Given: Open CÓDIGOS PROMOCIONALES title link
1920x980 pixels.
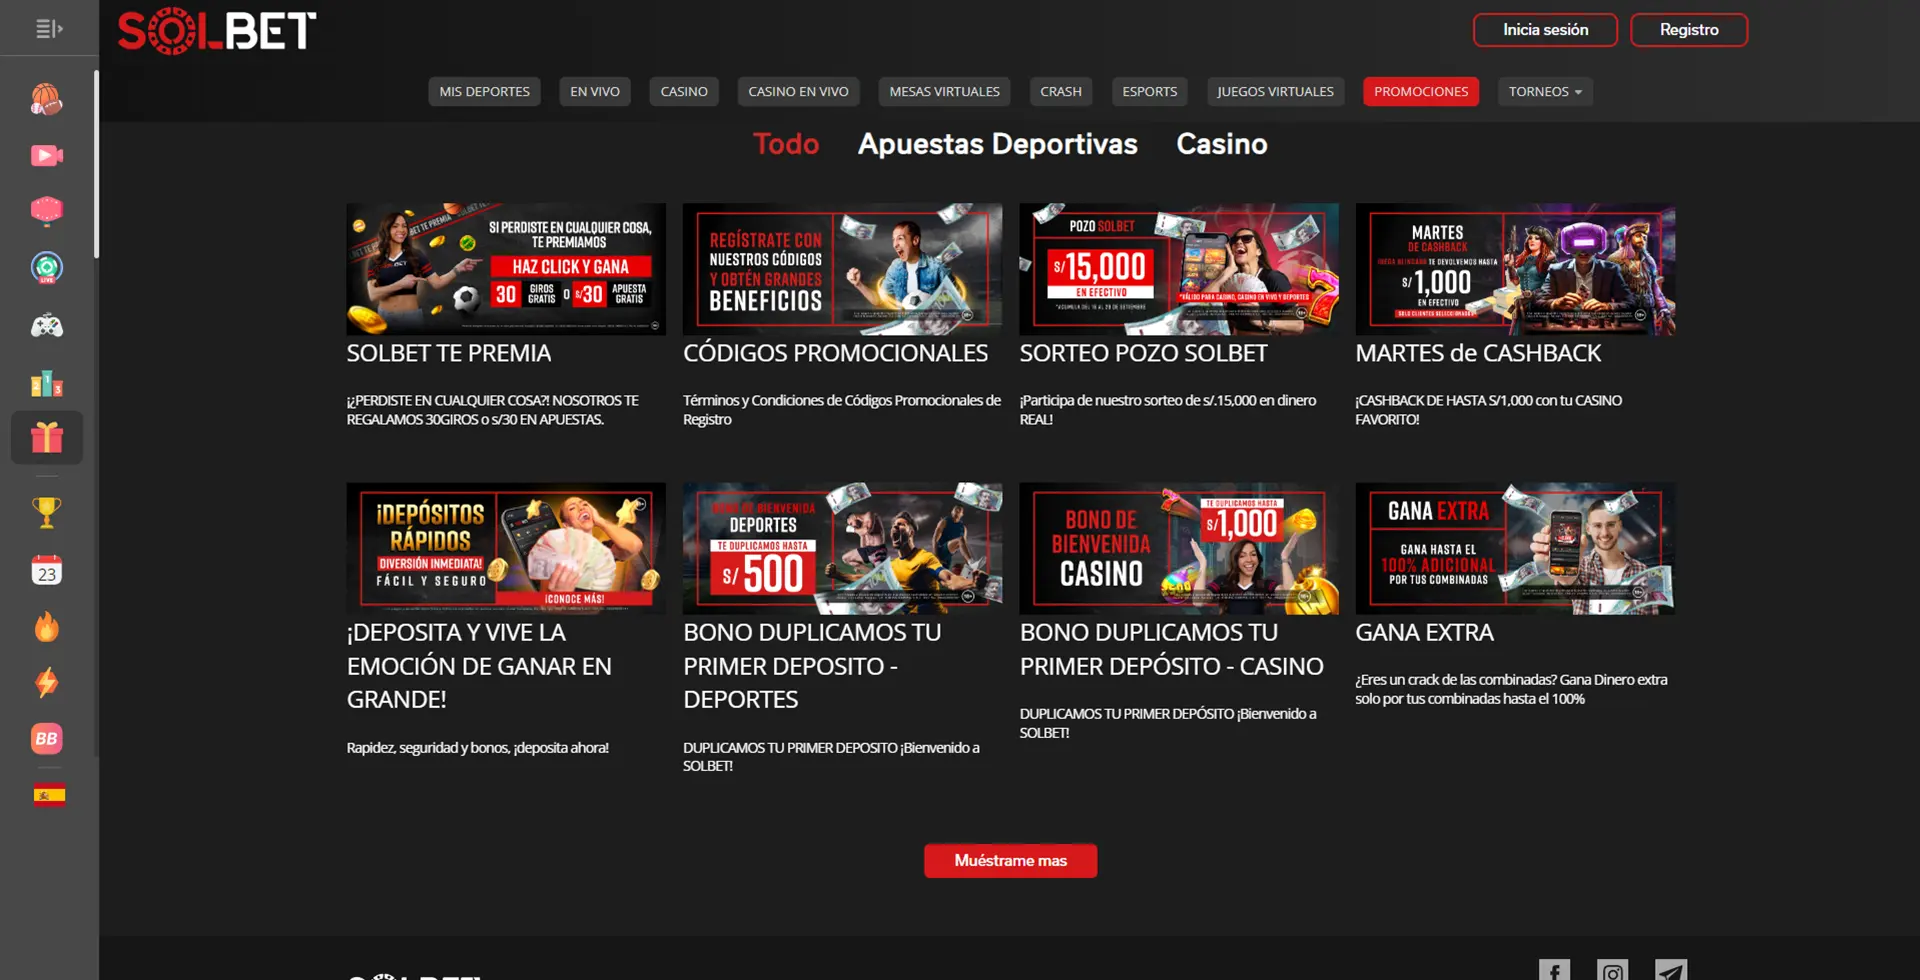Looking at the screenshot, I should (x=835, y=353).
